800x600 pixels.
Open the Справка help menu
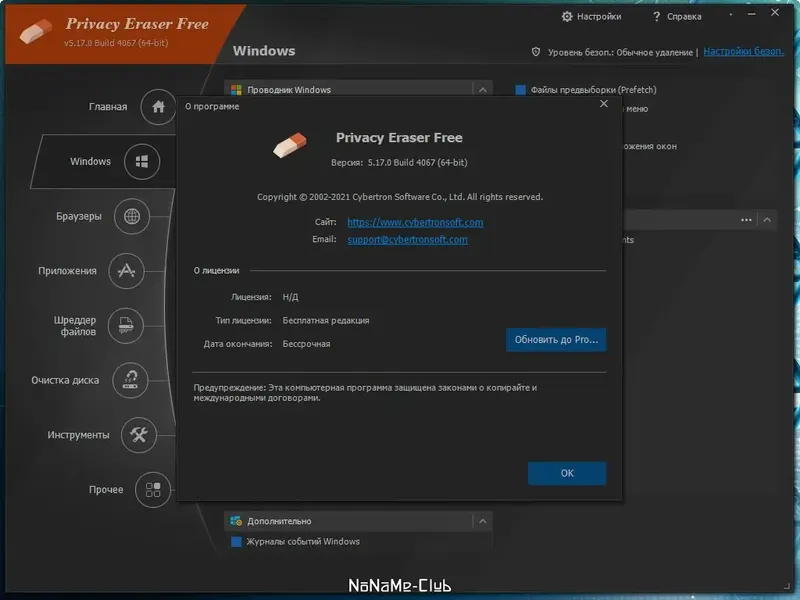coord(677,16)
